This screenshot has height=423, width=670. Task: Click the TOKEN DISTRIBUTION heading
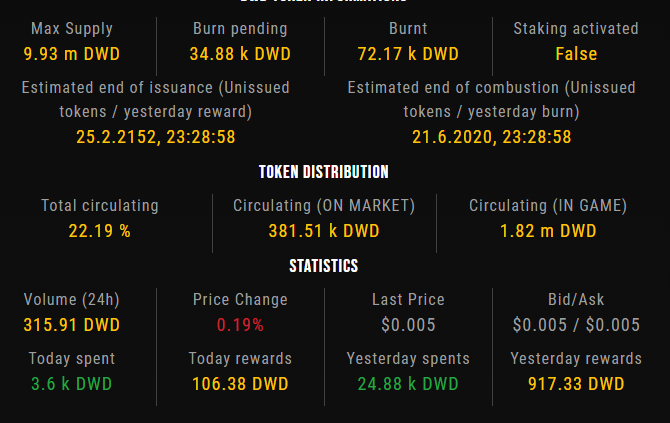324,172
